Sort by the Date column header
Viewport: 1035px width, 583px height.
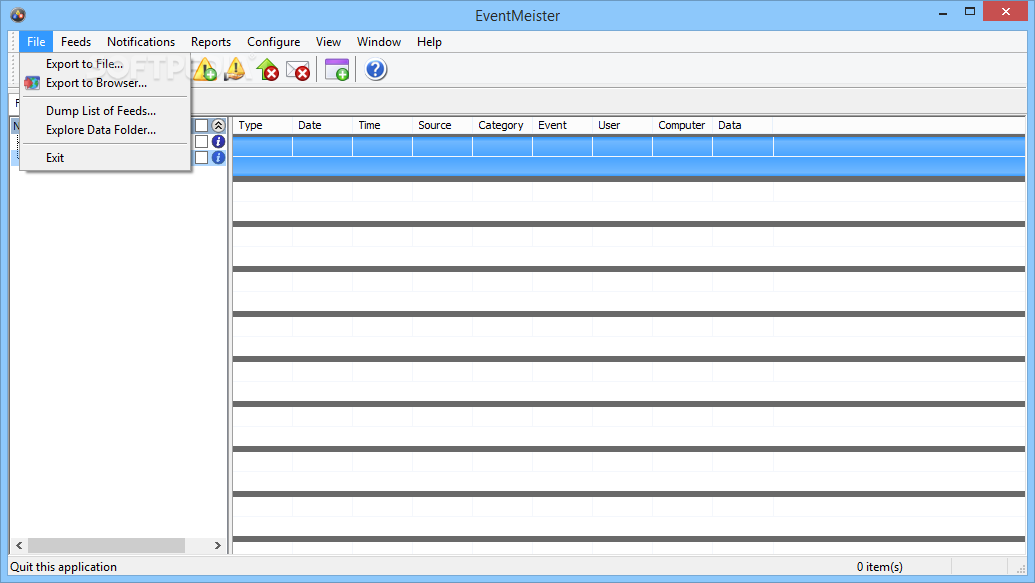coord(322,125)
